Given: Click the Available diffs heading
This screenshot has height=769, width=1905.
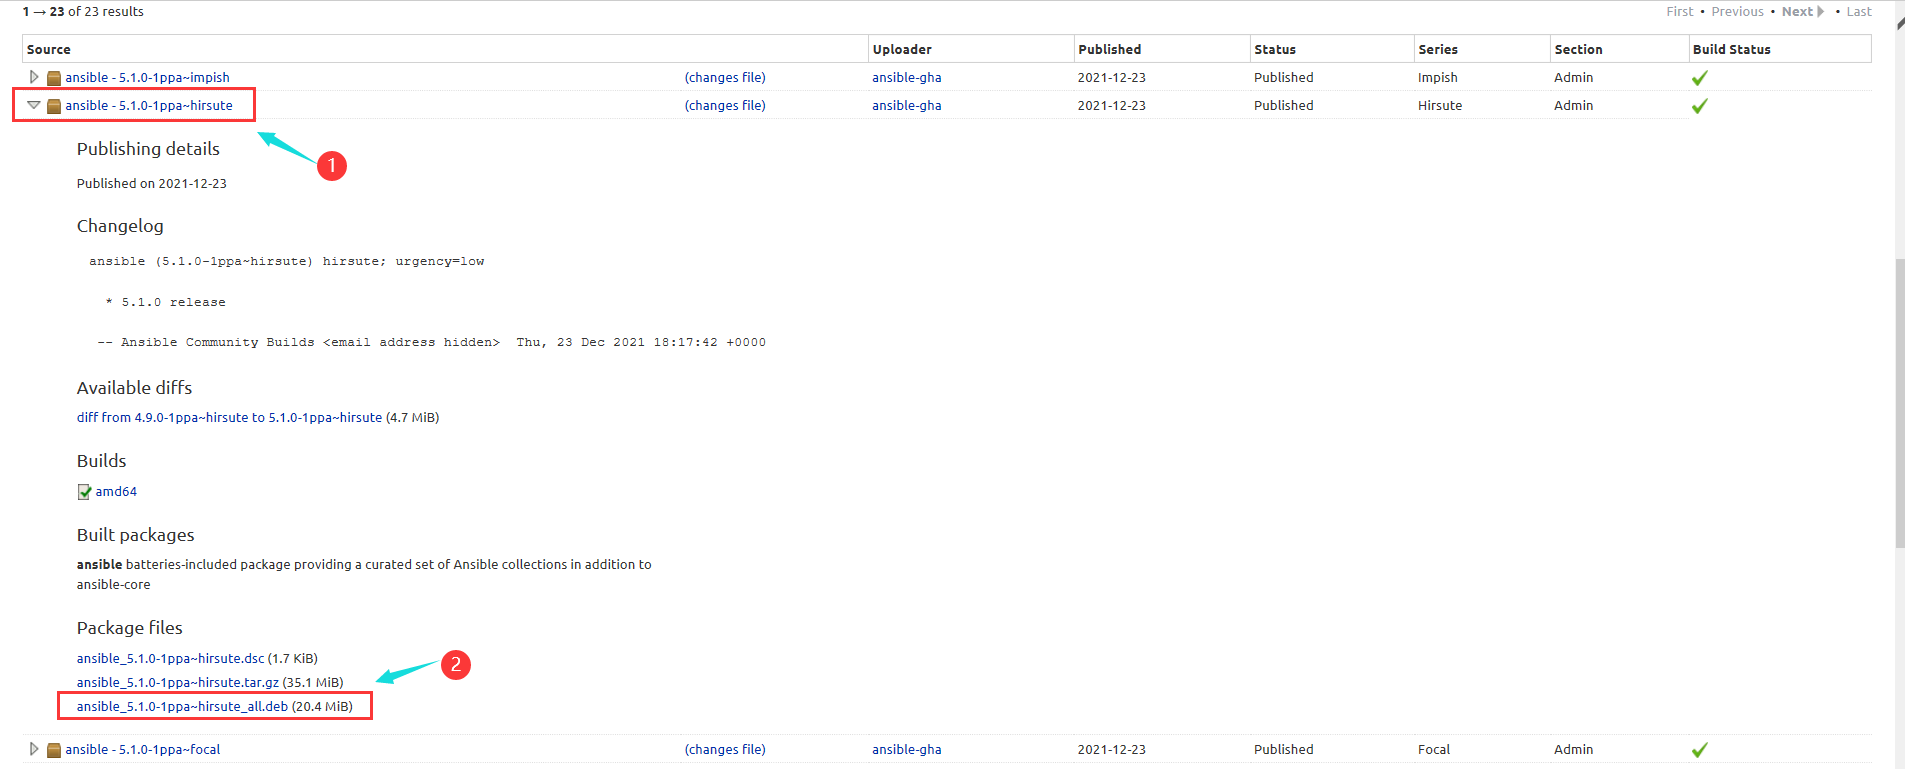Looking at the screenshot, I should (x=134, y=388).
